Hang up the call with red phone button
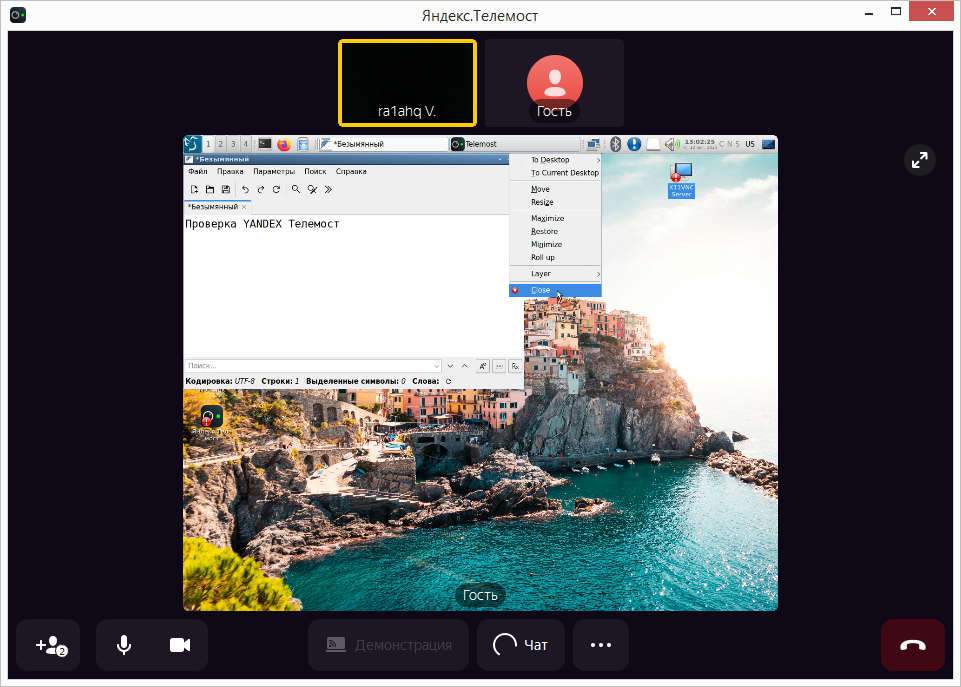Image resolution: width=961 pixels, height=687 pixels. tap(913, 645)
